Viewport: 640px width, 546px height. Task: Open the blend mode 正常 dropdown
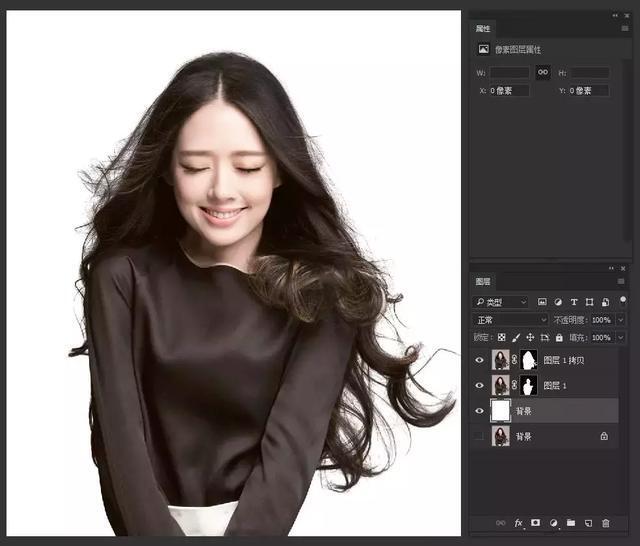[x=510, y=320]
